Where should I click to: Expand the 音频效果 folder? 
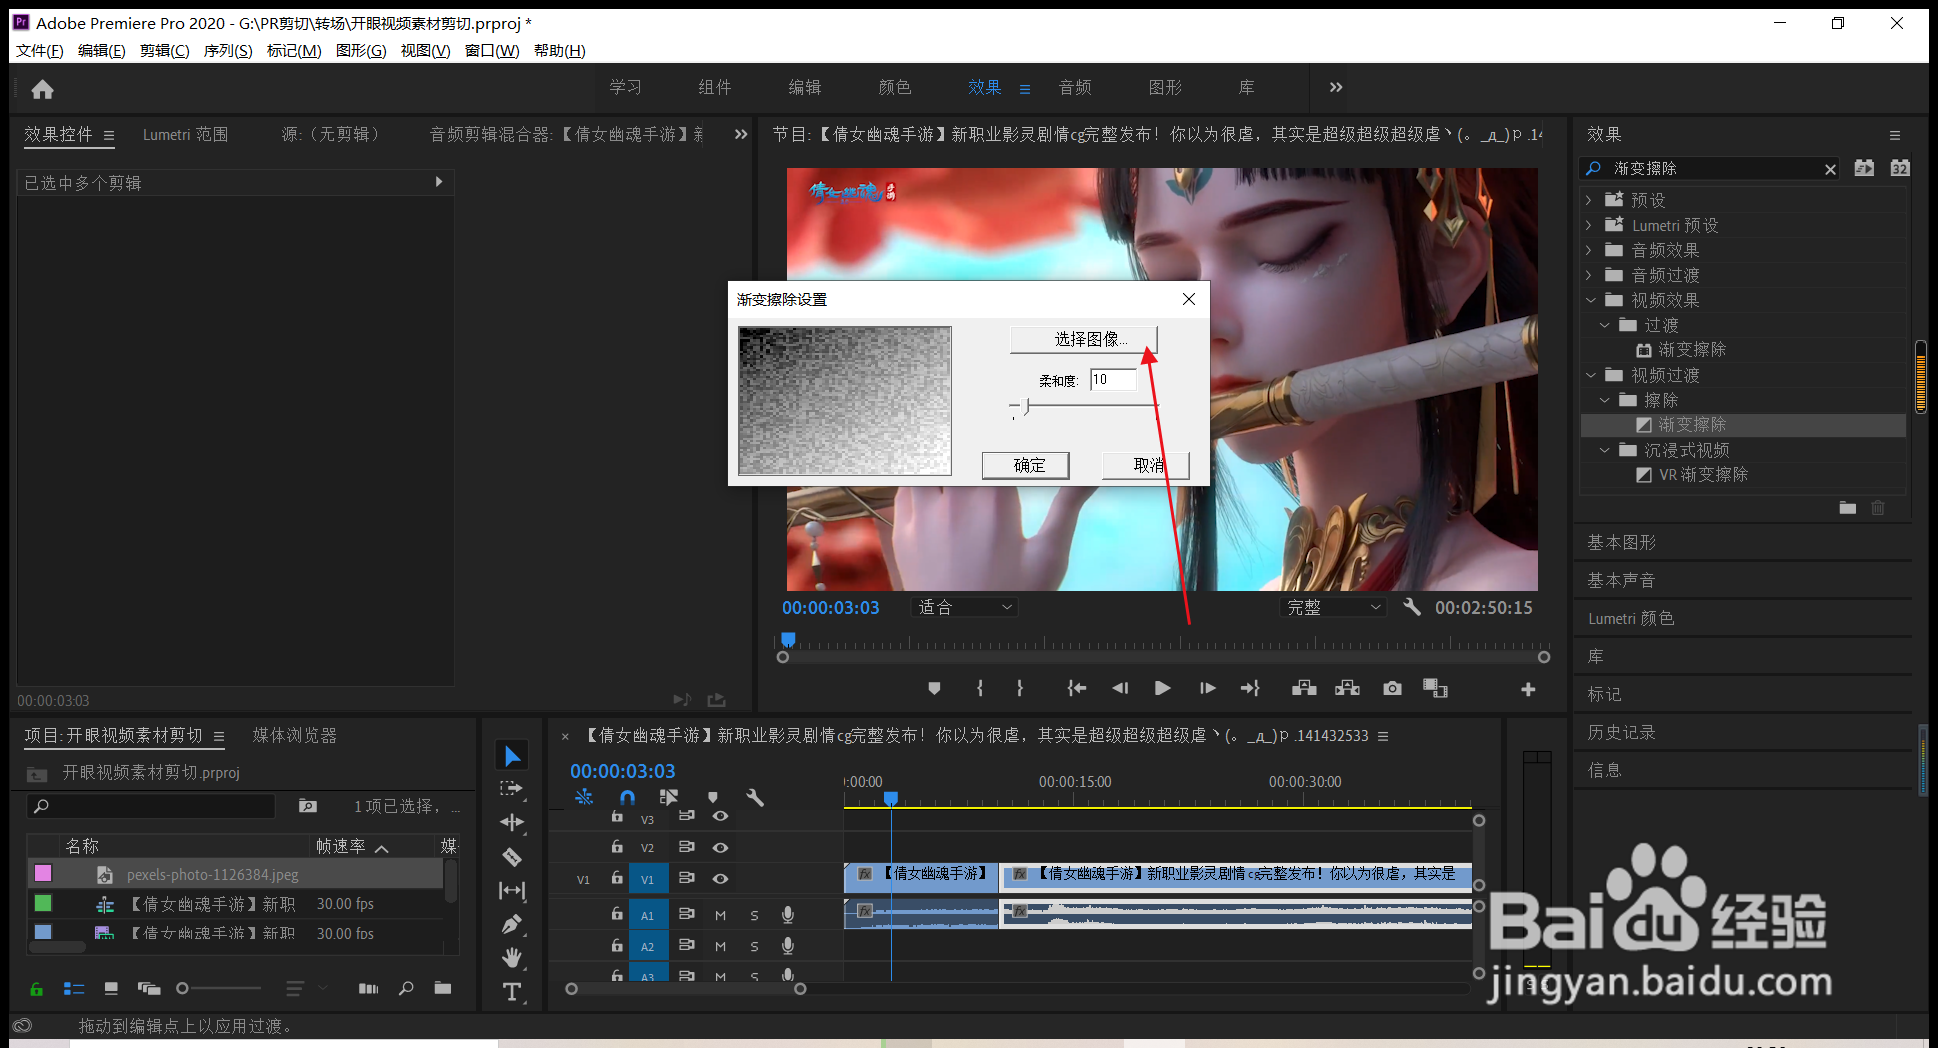click(x=1589, y=250)
